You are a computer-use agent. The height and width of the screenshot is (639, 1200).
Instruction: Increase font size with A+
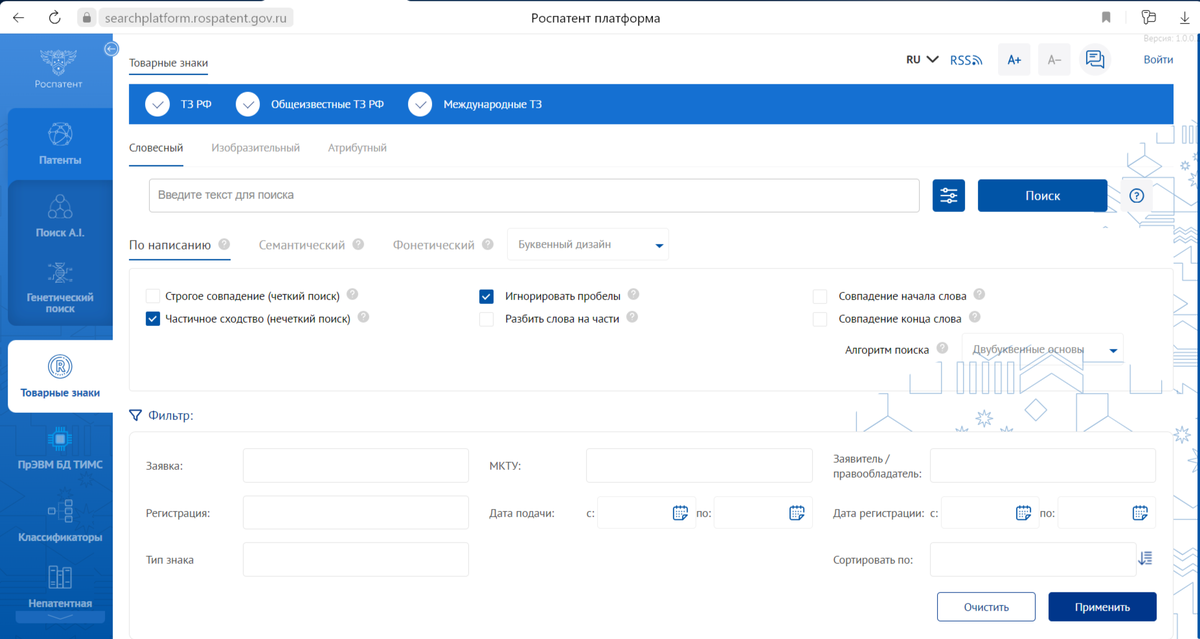(x=1014, y=60)
